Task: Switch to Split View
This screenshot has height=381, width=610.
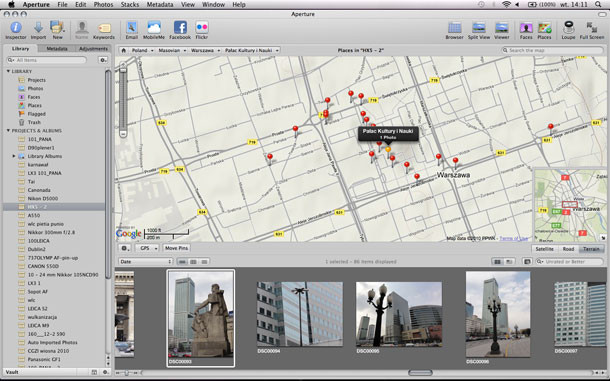Action: tap(479, 30)
